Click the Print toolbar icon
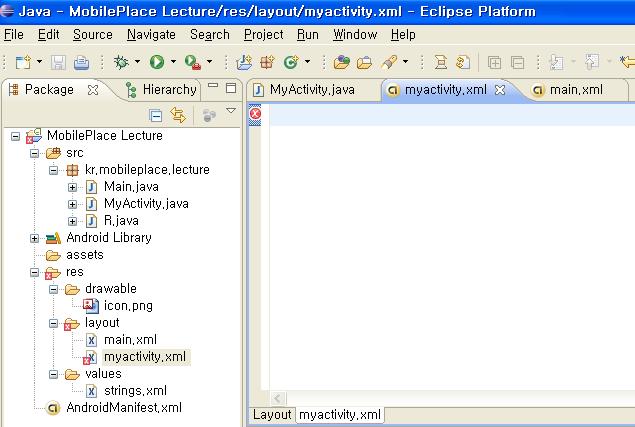635x427 pixels. pos(81,62)
